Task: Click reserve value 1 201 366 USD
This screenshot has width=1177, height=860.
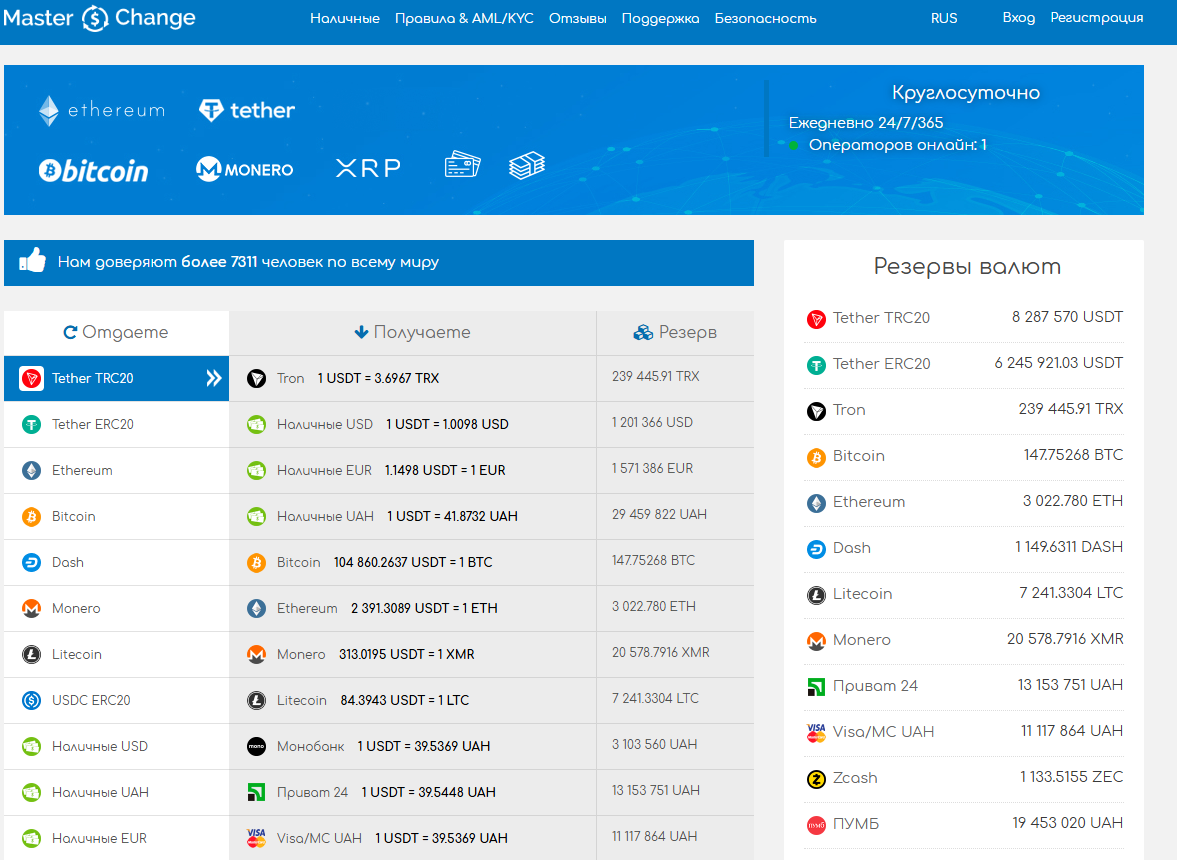Action: pyautogui.click(x=652, y=422)
